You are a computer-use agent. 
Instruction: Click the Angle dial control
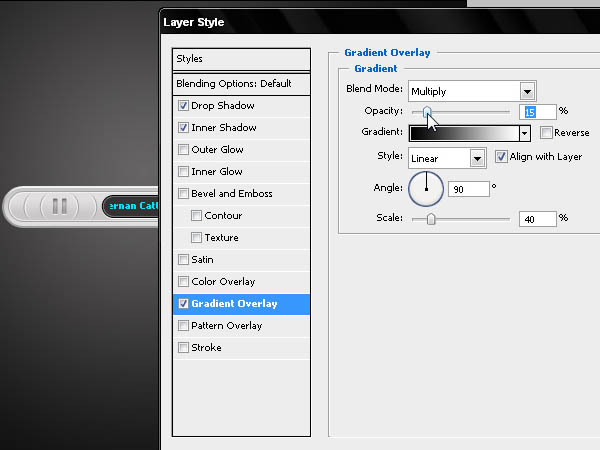tap(426, 189)
